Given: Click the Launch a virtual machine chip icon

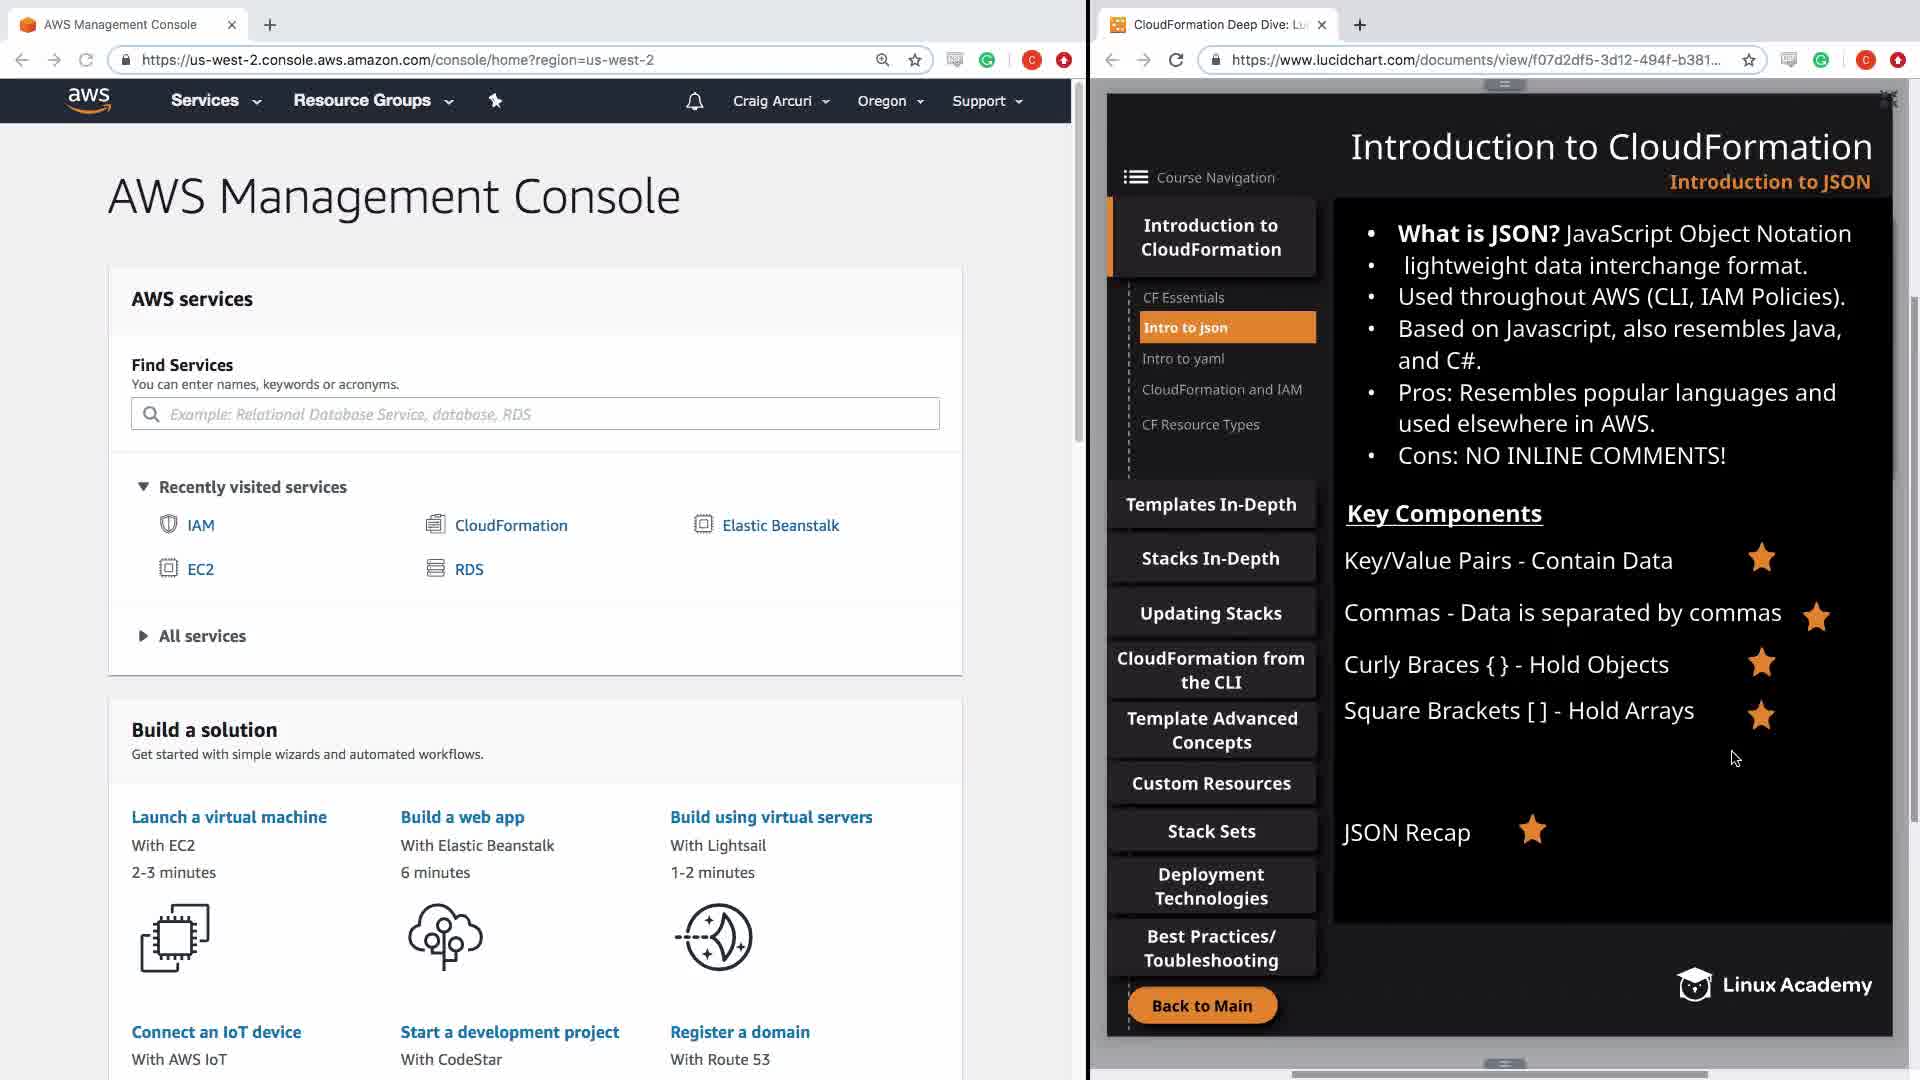Looking at the screenshot, I should coord(175,937).
